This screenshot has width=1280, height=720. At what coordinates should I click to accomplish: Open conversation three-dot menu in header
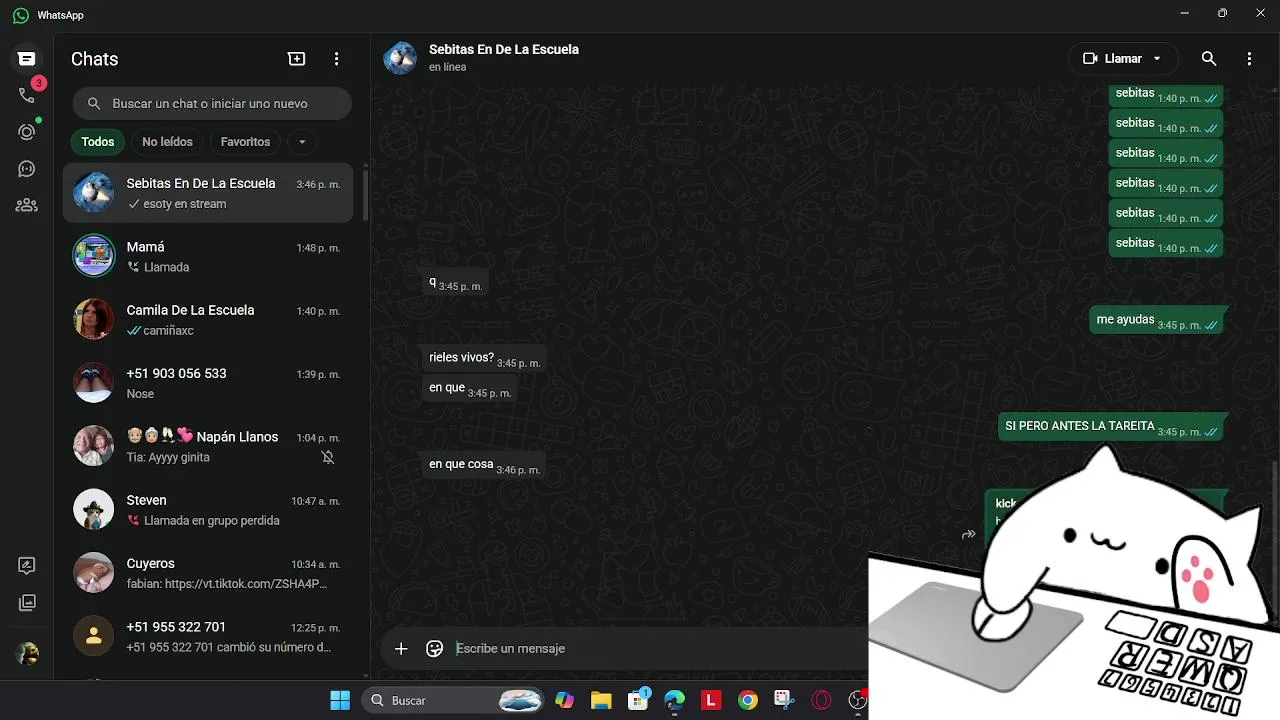pyautogui.click(x=1249, y=59)
